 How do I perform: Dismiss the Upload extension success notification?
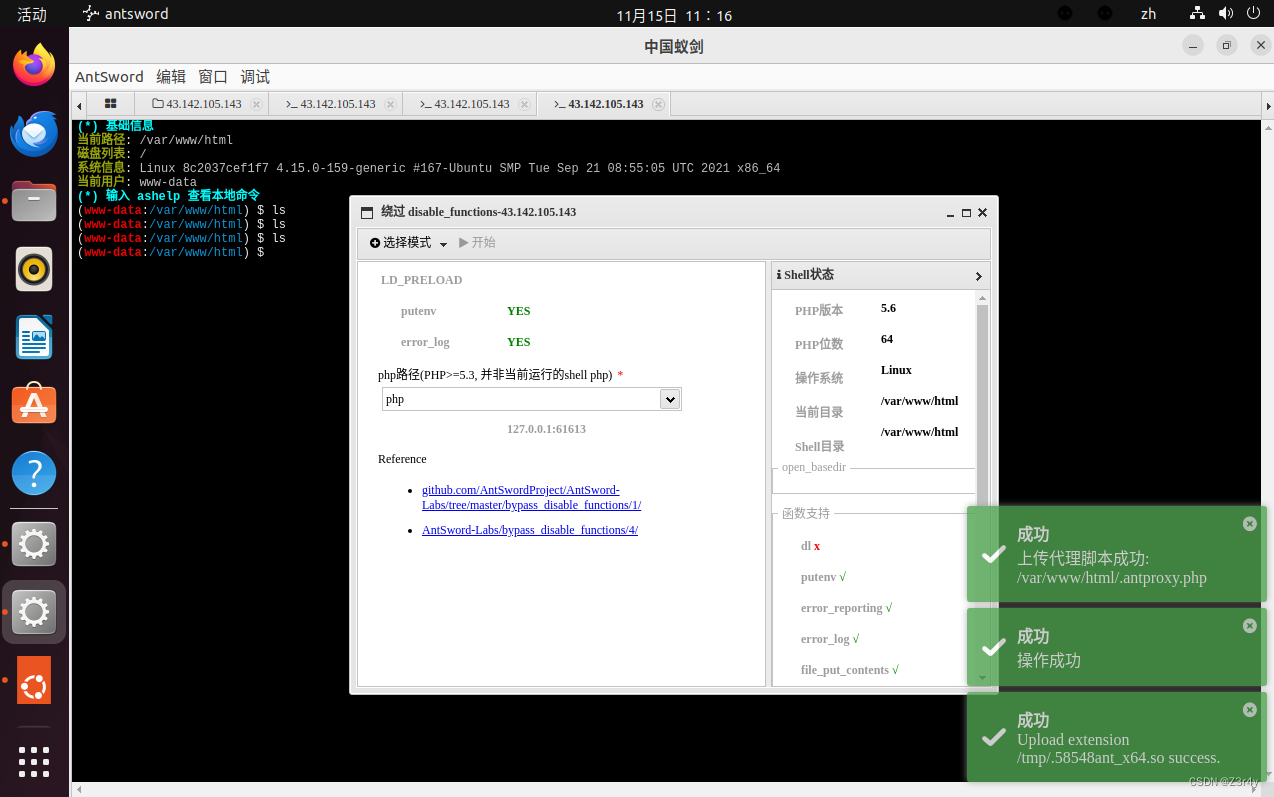1249,709
